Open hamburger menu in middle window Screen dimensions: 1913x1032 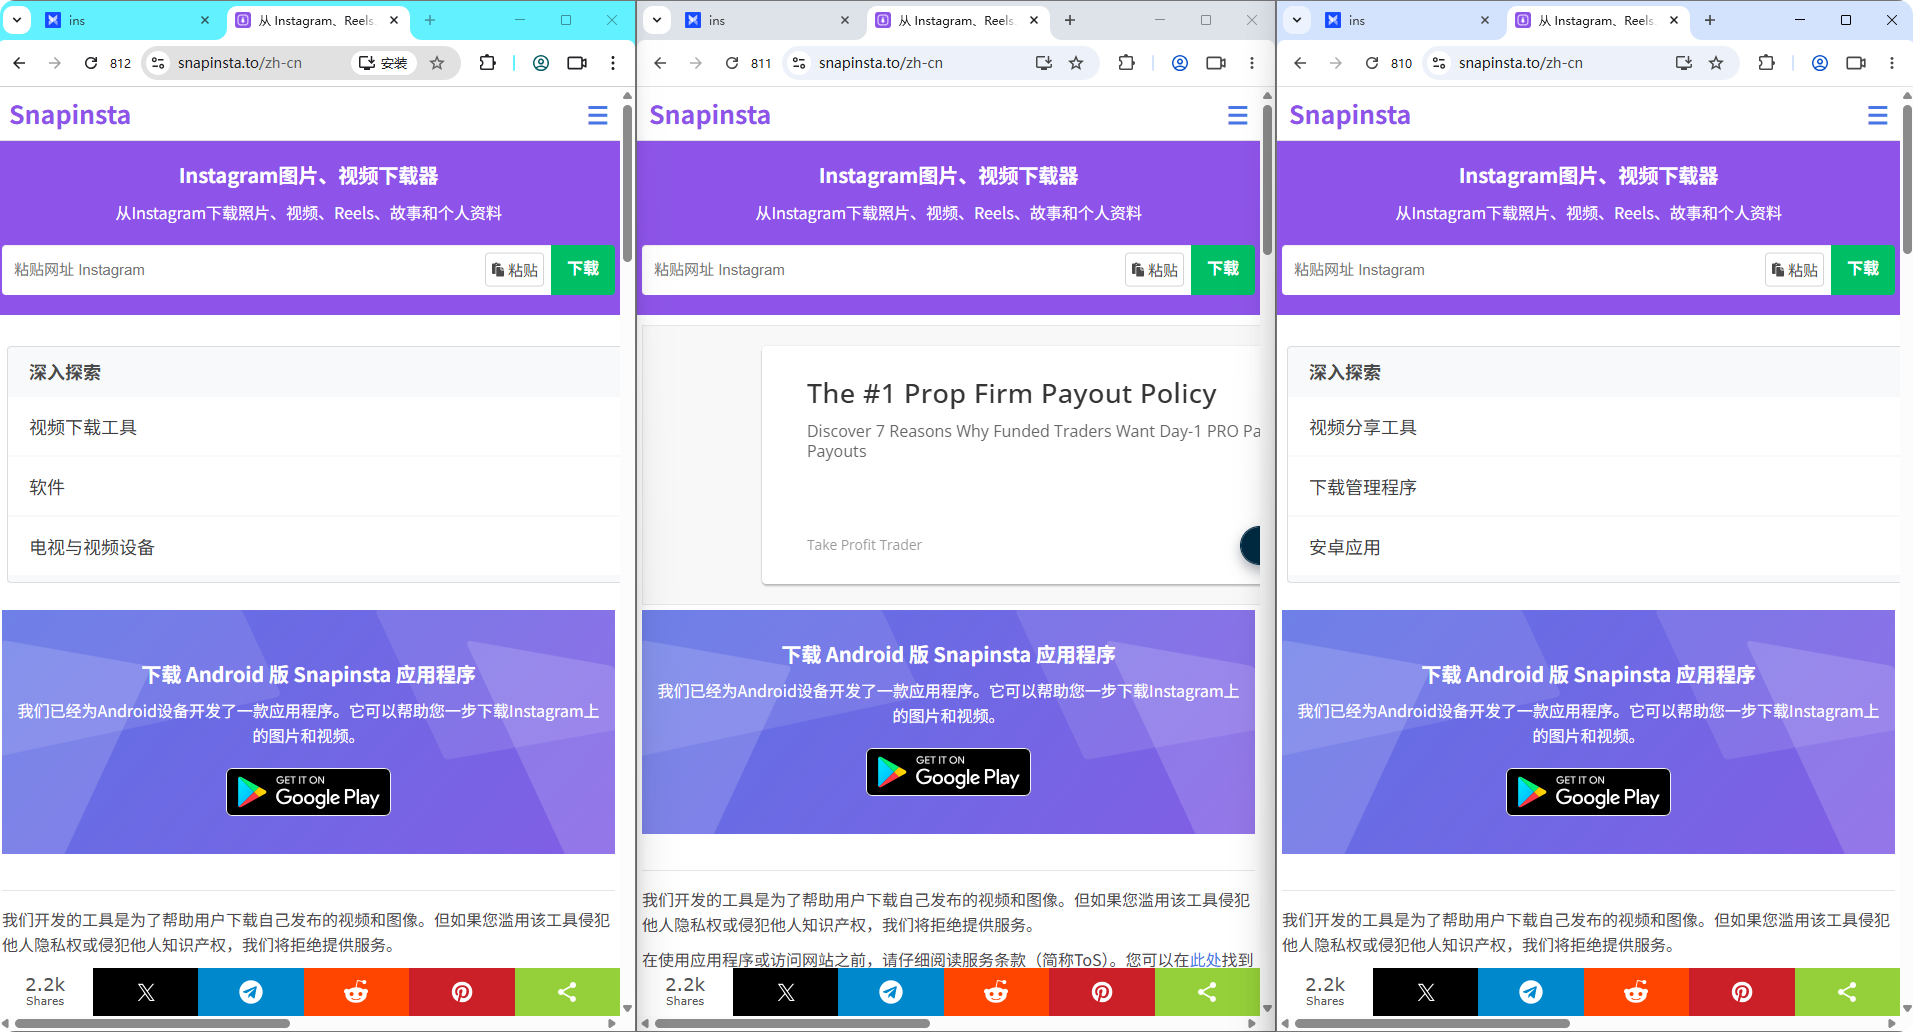(1237, 116)
